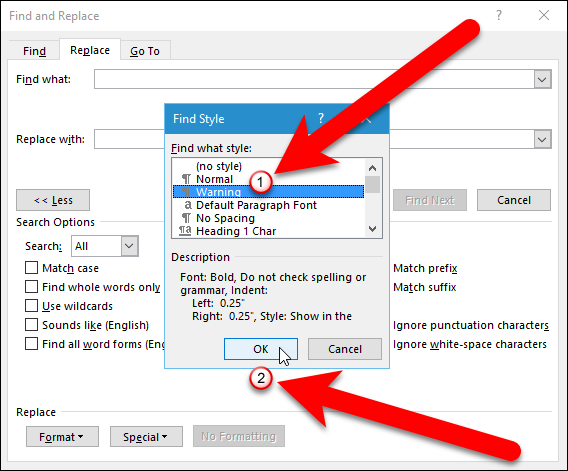568x471 pixels.
Task: Open the Replace with dropdown arrow
Action: (542, 139)
